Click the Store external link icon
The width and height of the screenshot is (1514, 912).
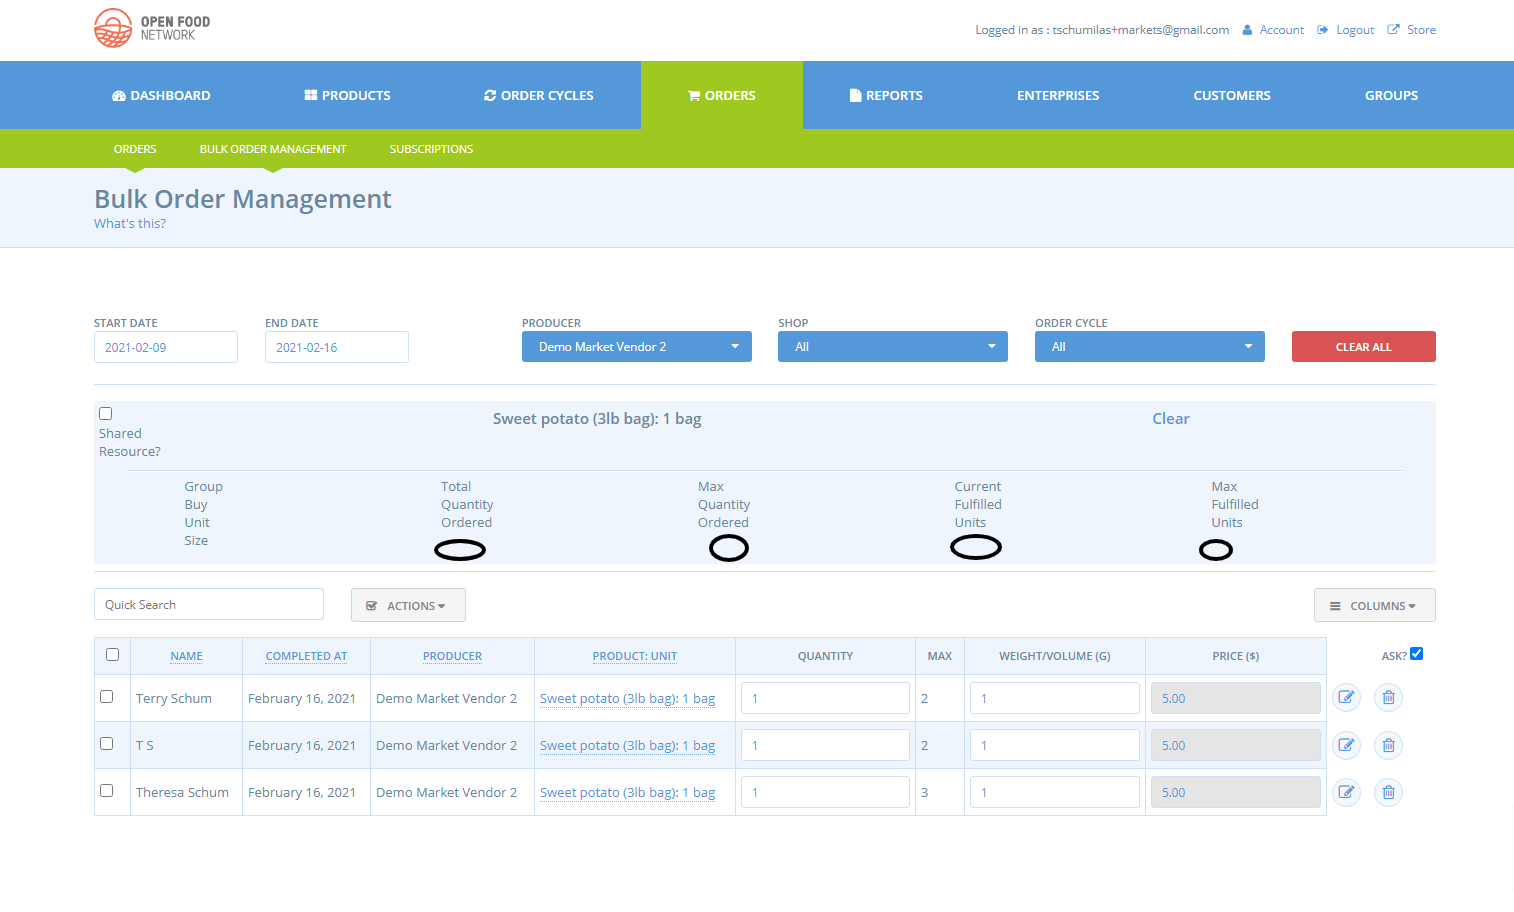tap(1393, 29)
